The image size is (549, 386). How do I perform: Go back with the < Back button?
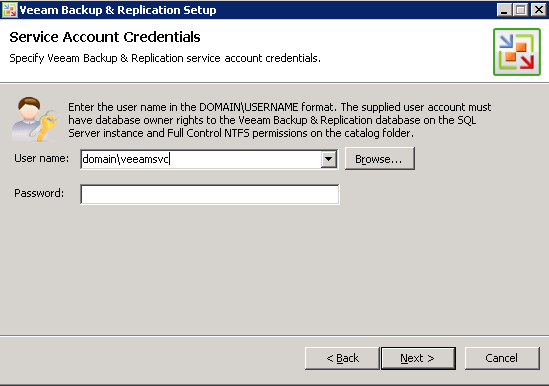tap(342, 358)
